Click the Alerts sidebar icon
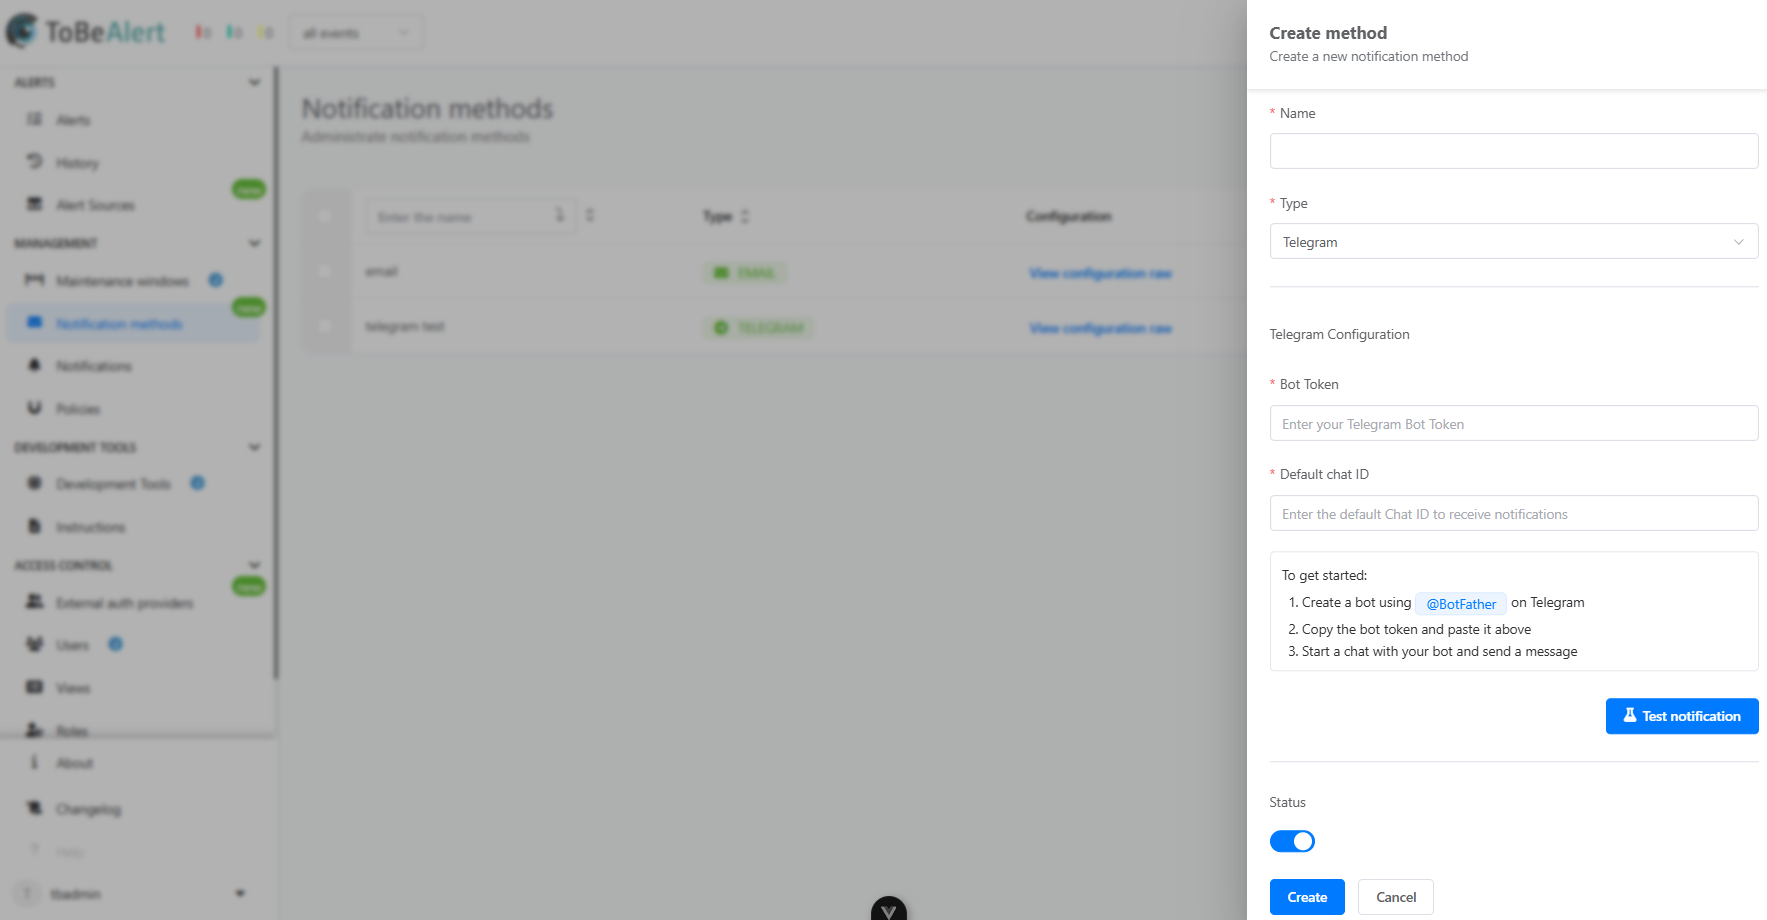1767x920 pixels. pyautogui.click(x=35, y=120)
